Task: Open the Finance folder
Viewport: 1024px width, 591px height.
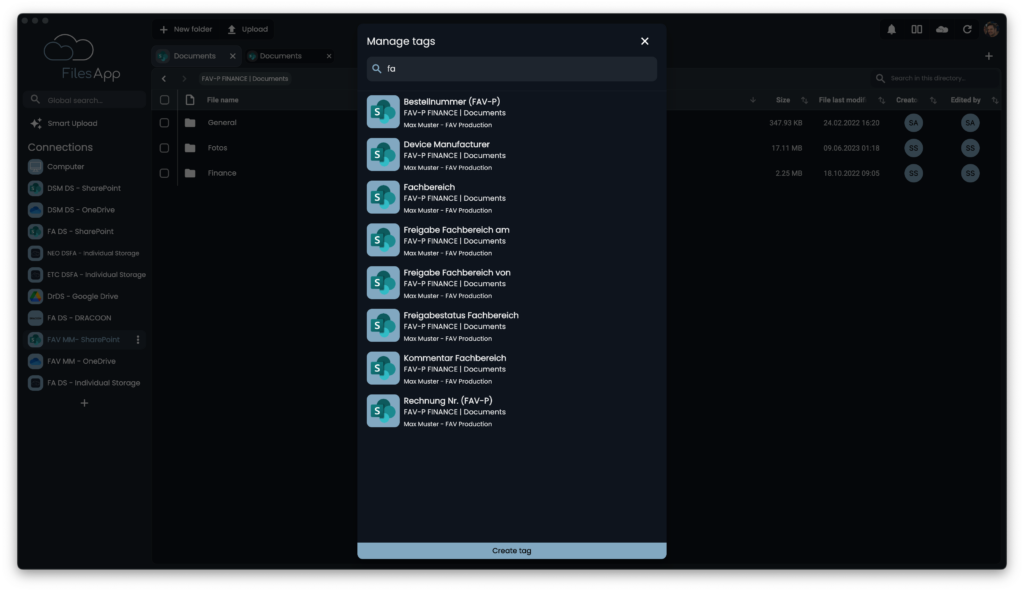Action: 222,173
